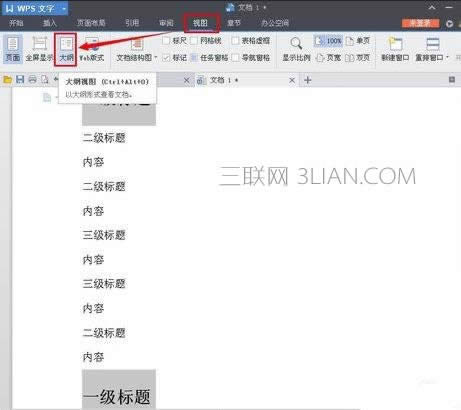461x410 pixels.
Task: Click the save icon in quick toolbar
Action: click(20, 79)
